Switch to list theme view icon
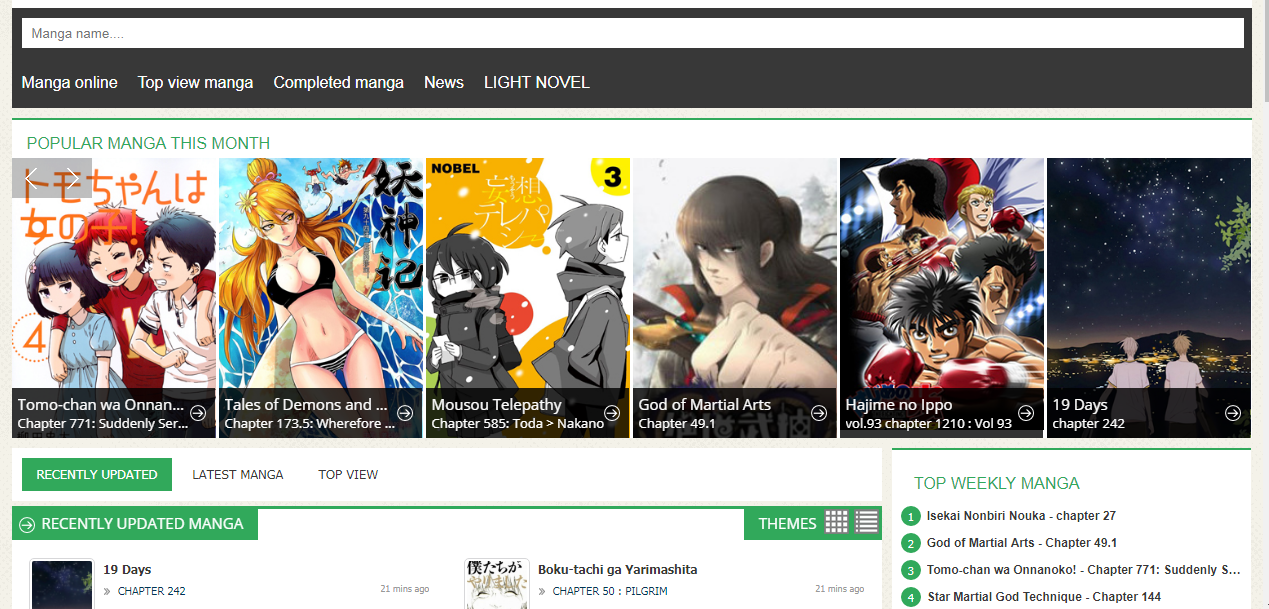This screenshot has width=1269, height=609. (x=867, y=522)
